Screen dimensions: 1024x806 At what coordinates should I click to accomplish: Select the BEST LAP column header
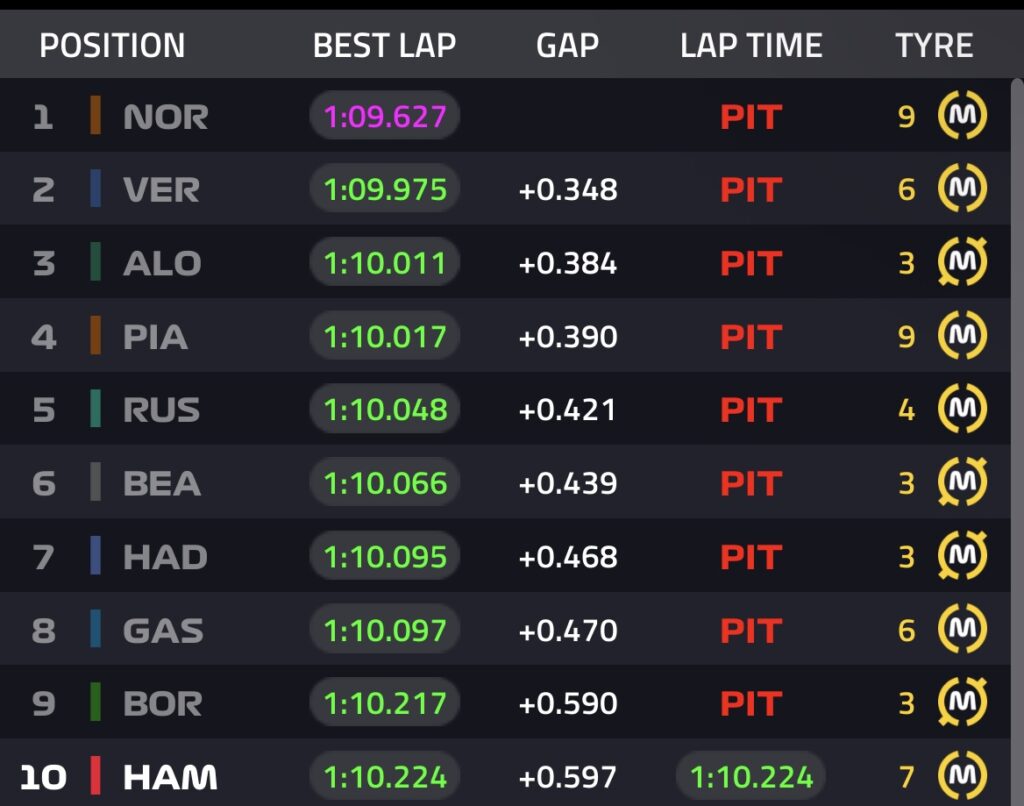pyautogui.click(x=384, y=46)
